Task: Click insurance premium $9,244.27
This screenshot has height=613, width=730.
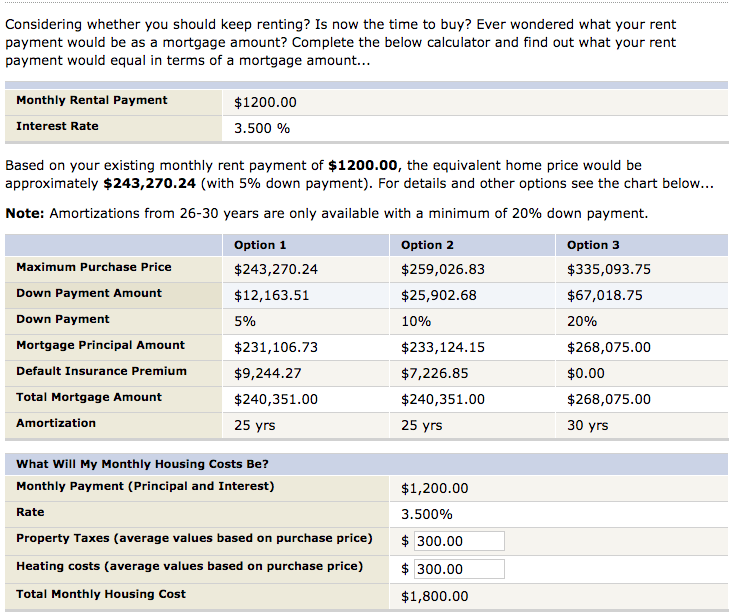Action: click(267, 374)
